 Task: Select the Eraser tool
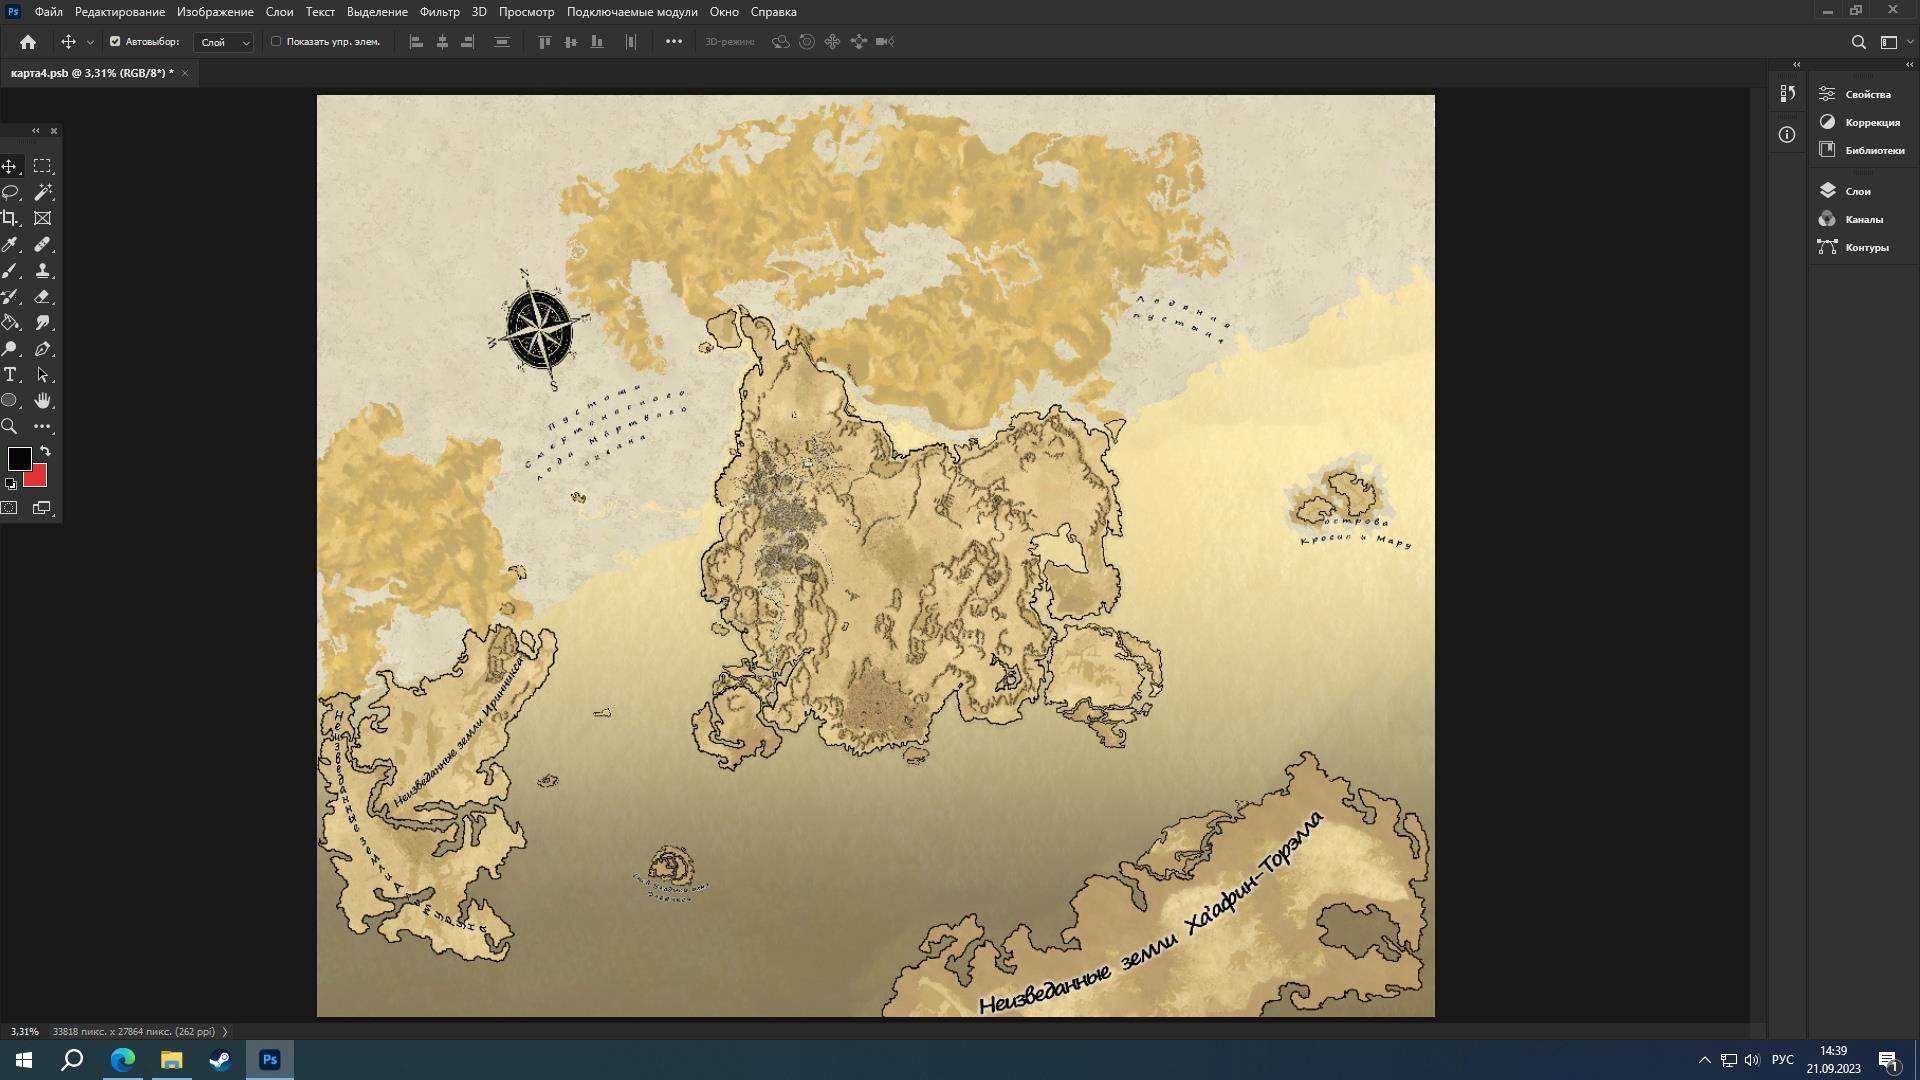[x=43, y=297]
